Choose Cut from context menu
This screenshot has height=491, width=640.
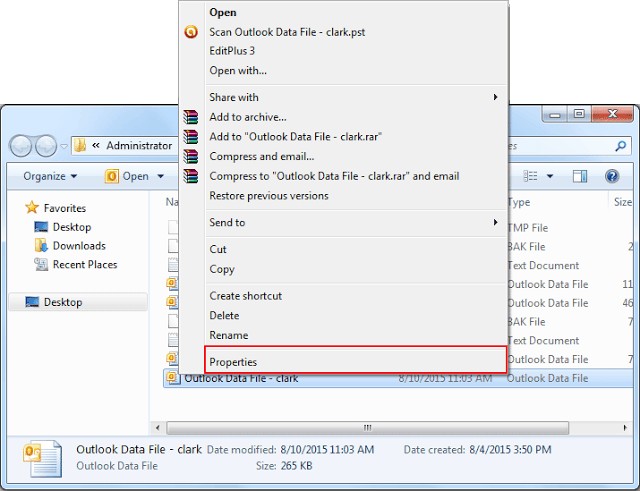[x=218, y=249]
